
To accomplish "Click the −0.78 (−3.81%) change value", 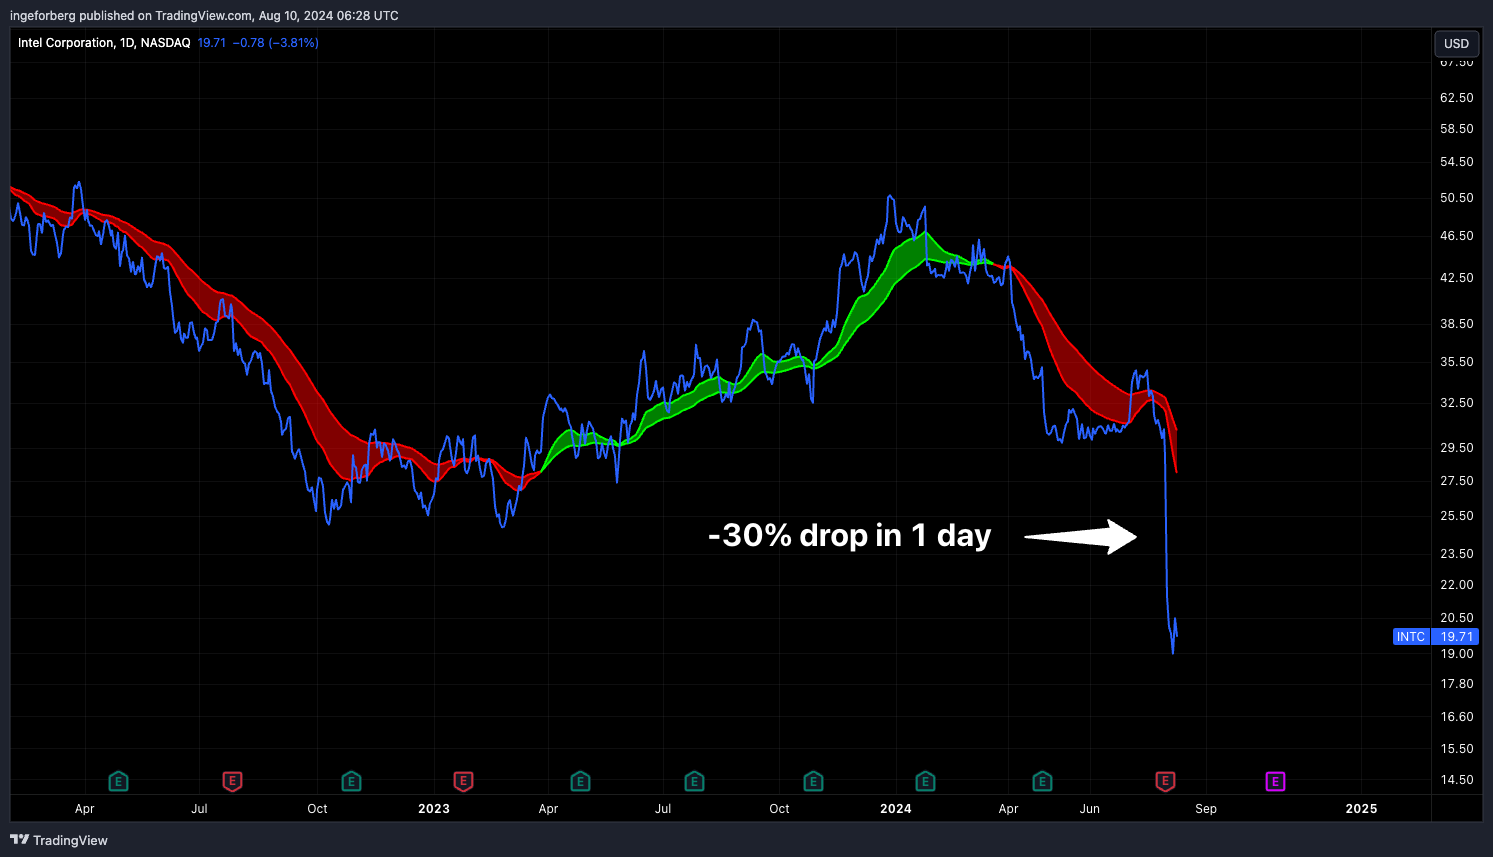I will (x=276, y=43).
